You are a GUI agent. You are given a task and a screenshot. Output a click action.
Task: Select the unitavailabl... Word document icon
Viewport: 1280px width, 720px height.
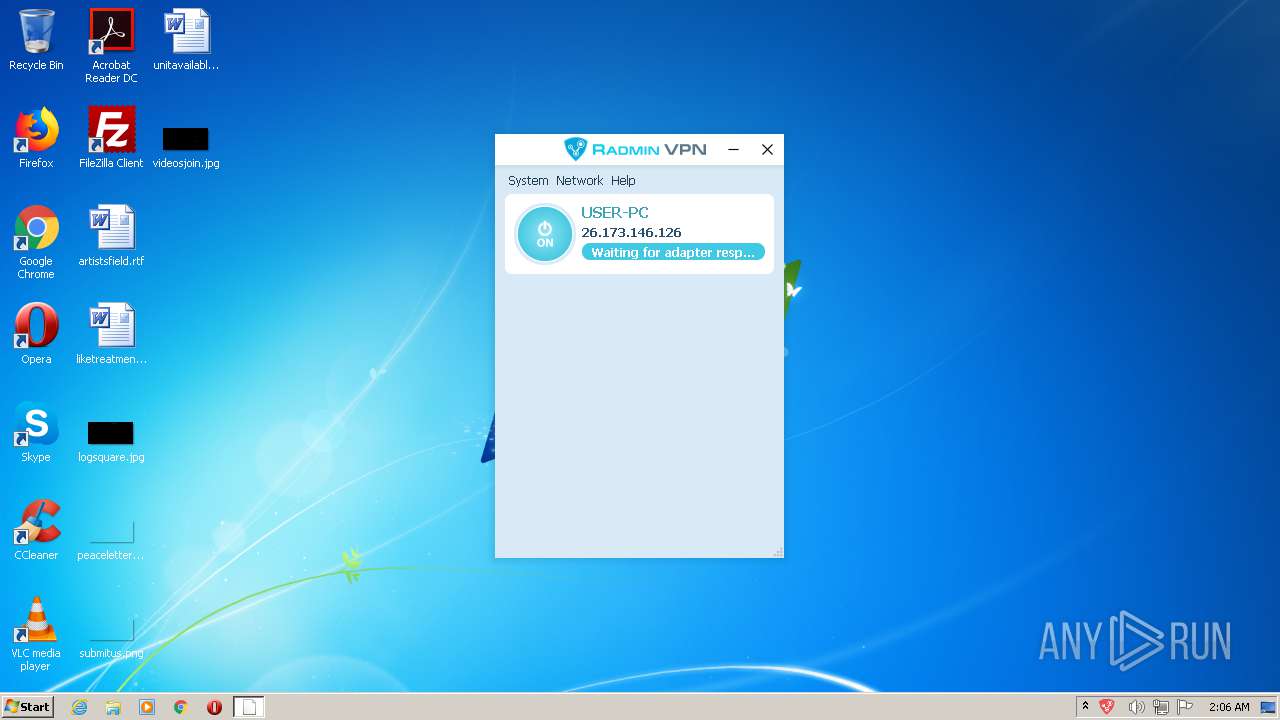pyautogui.click(x=186, y=40)
